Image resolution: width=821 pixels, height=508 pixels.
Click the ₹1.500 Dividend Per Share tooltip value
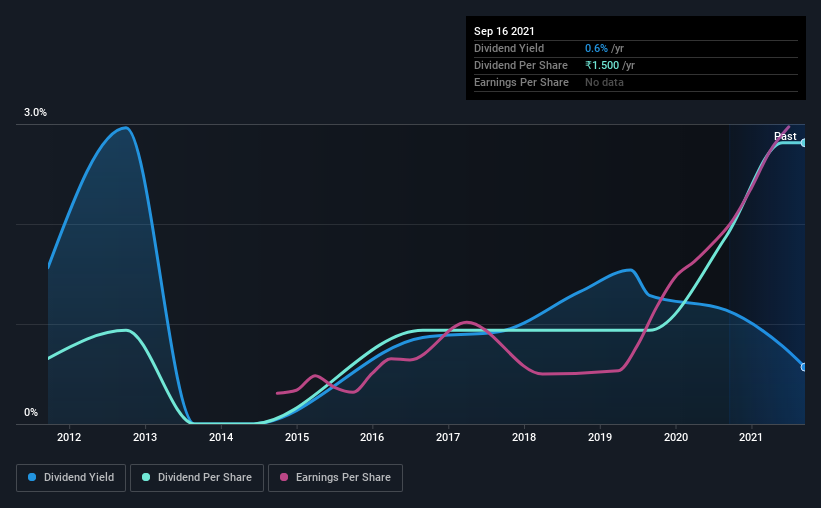pyautogui.click(x=602, y=65)
